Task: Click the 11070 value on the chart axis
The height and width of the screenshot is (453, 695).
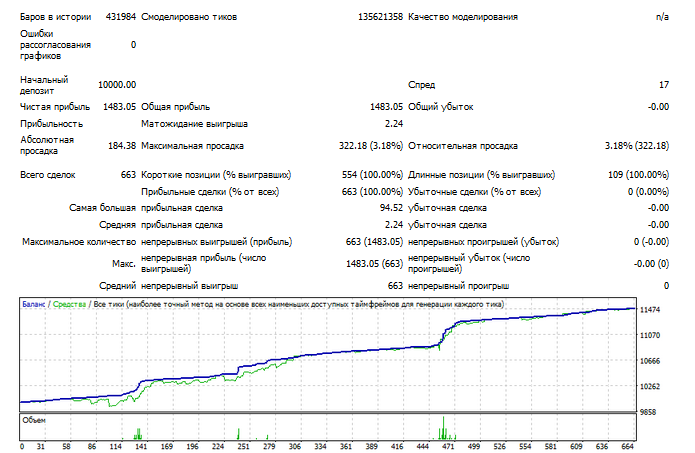Action: (650, 336)
